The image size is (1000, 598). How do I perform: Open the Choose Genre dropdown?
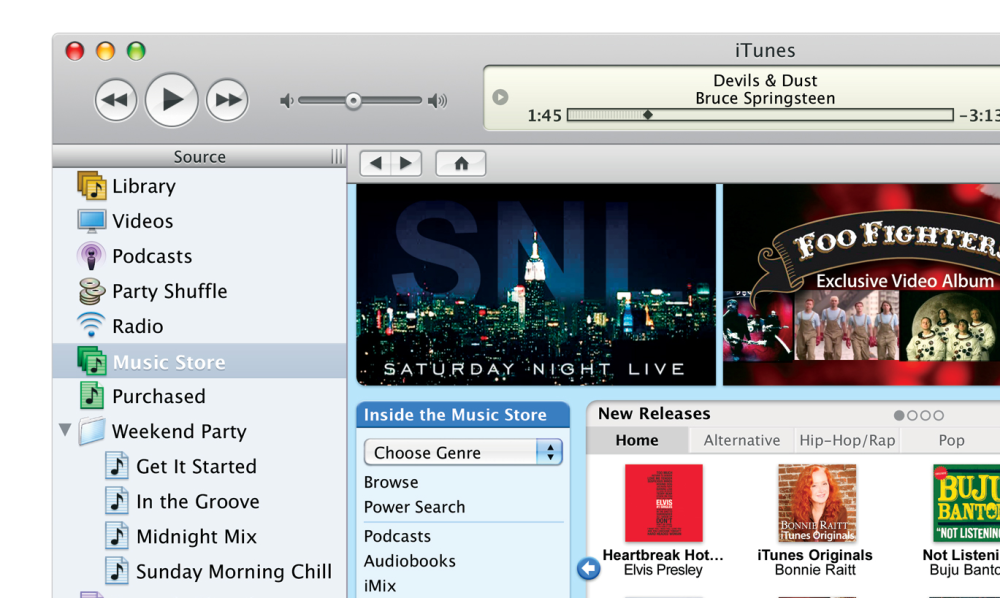463,453
